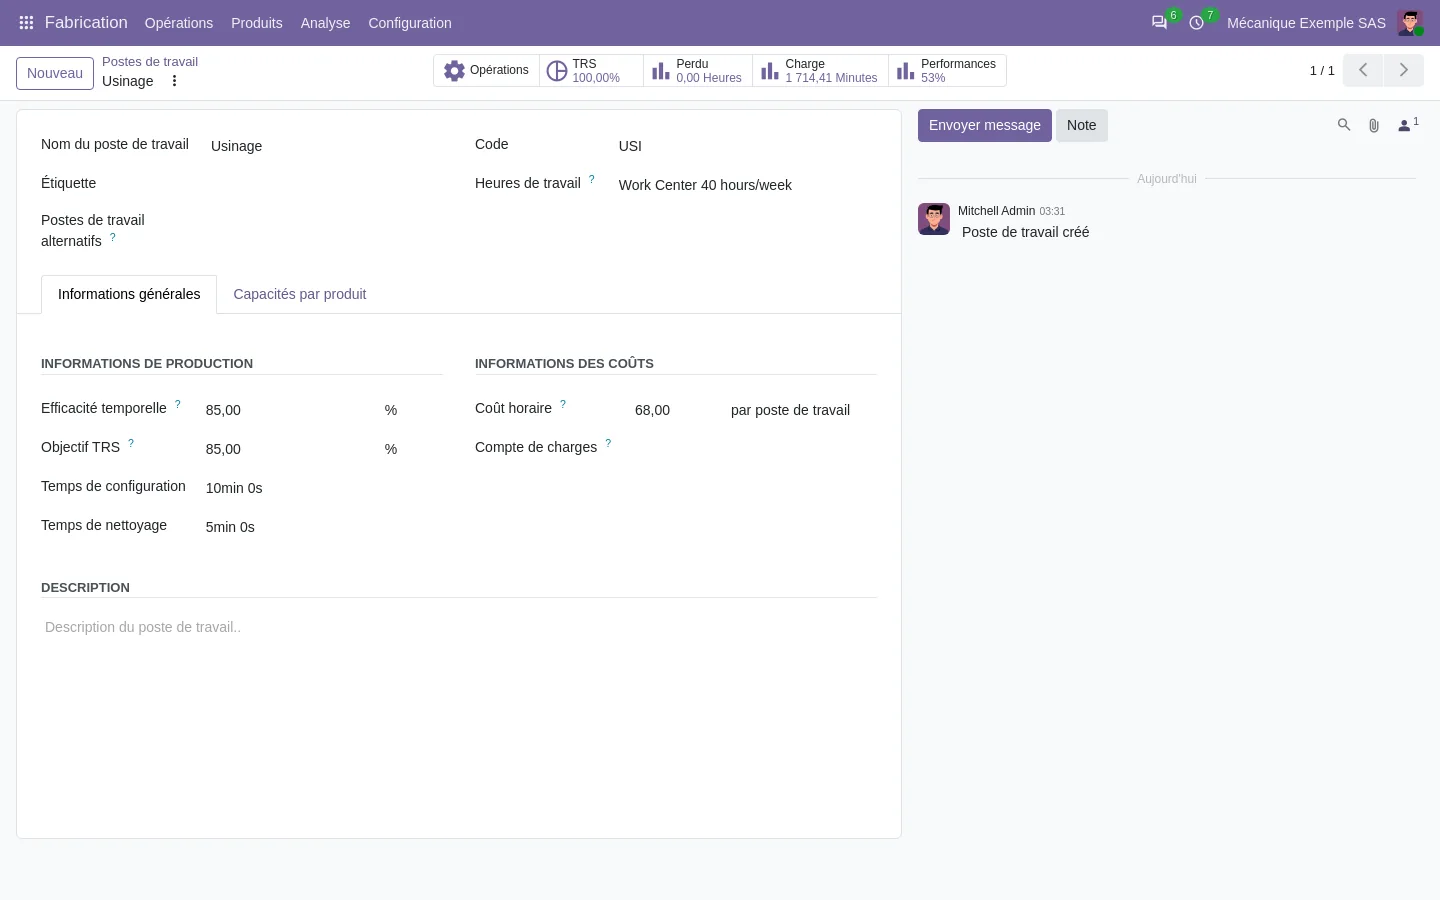Go to previous record arrow
Screen dimensions: 1440x900
coord(1363,70)
